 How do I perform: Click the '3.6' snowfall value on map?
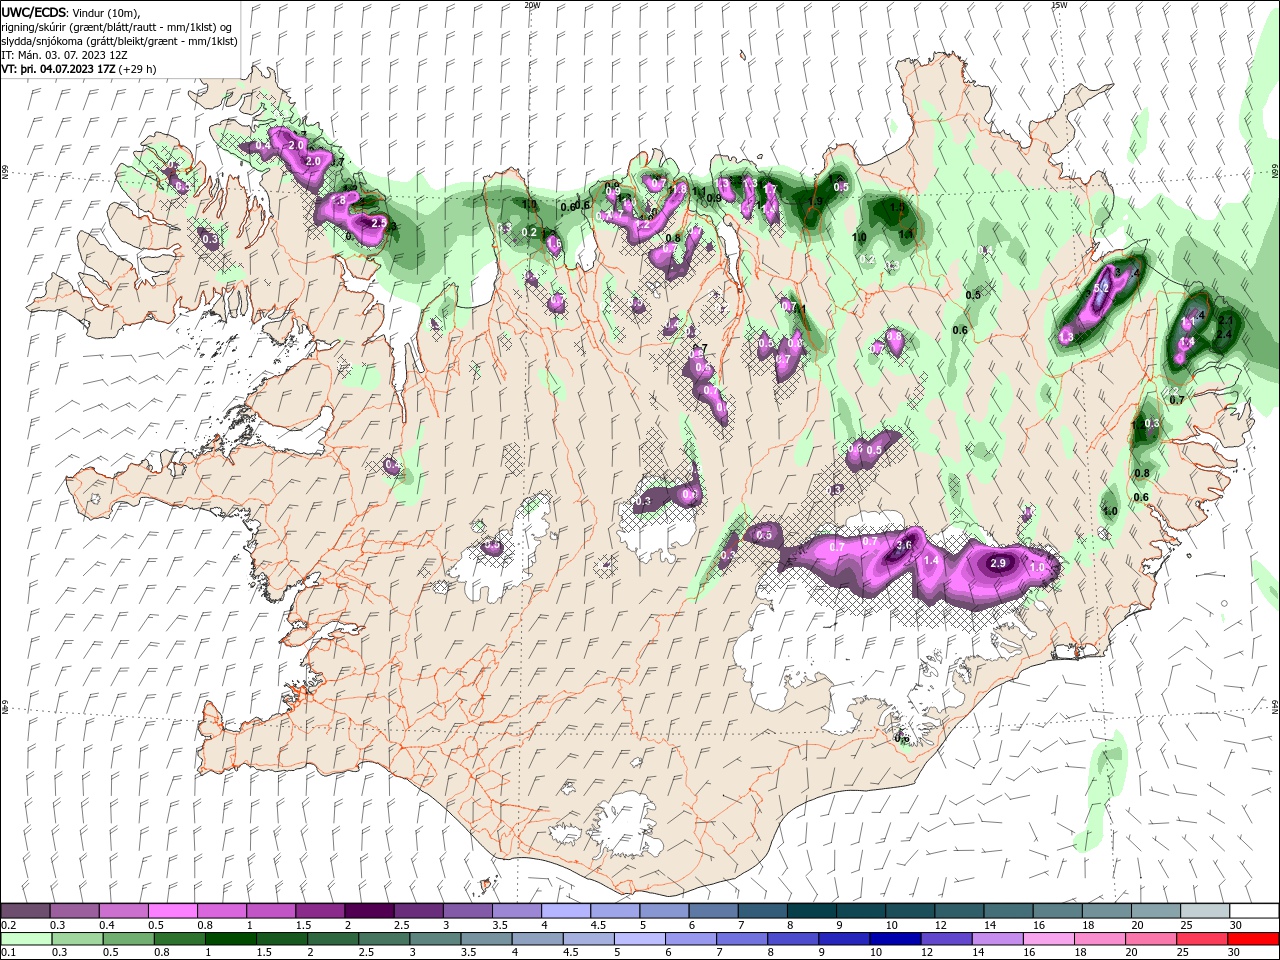[905, 545]
